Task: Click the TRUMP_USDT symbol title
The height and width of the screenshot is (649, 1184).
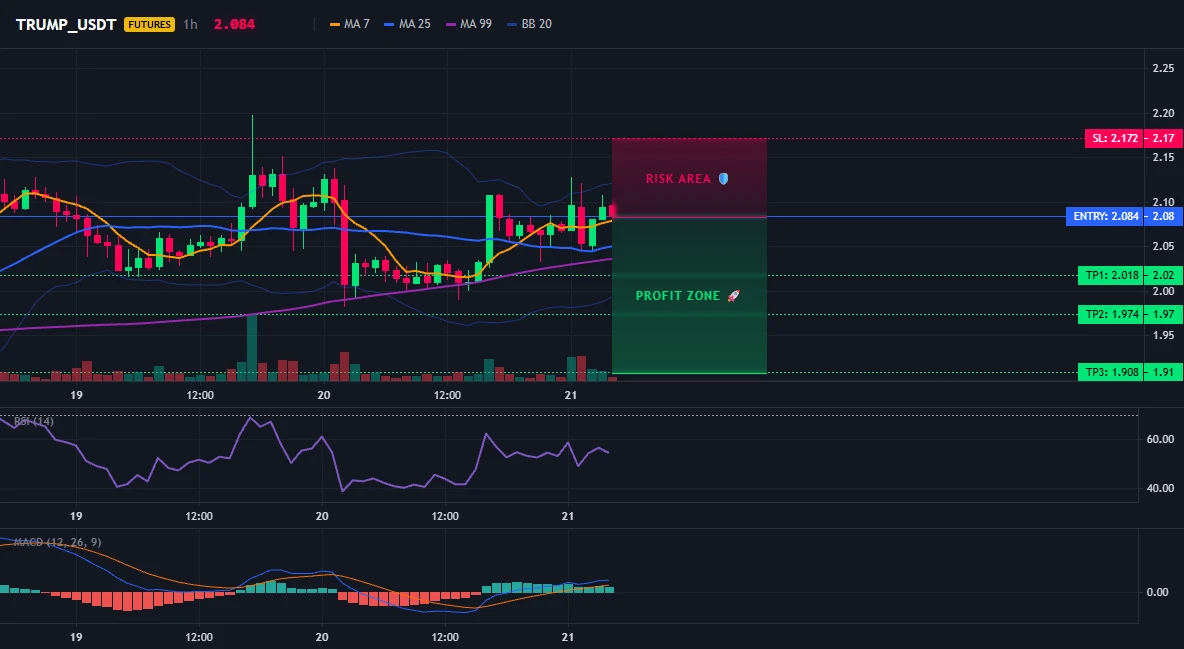Action: tap(66, 24)
